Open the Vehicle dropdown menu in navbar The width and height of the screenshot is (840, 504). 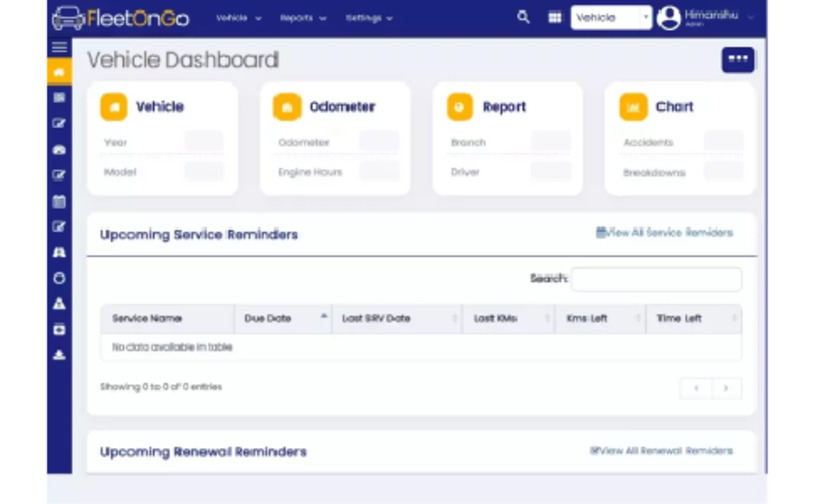pos(238,18)
